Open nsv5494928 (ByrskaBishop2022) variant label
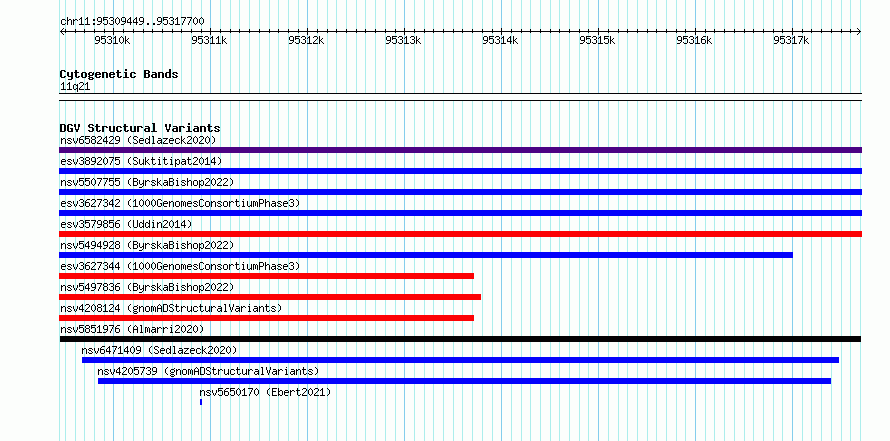 click(147, 245)
